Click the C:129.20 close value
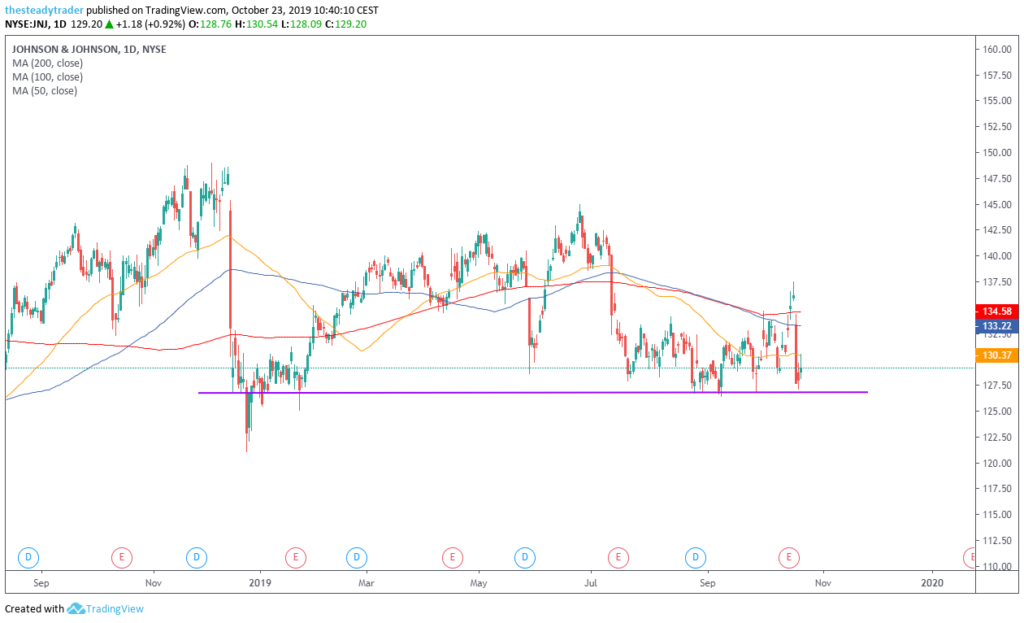The width and height of the screenshot is (1024, 623). tap(345, 24)
